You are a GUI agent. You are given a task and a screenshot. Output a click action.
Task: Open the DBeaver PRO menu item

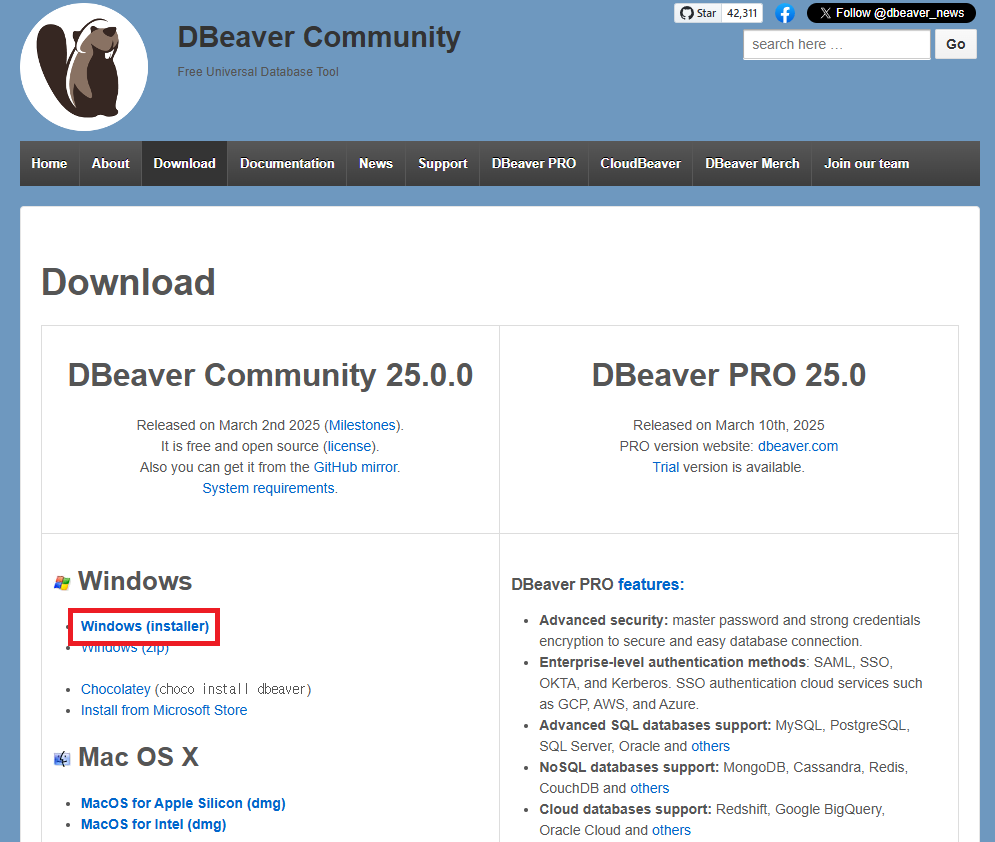pos(534,164)
